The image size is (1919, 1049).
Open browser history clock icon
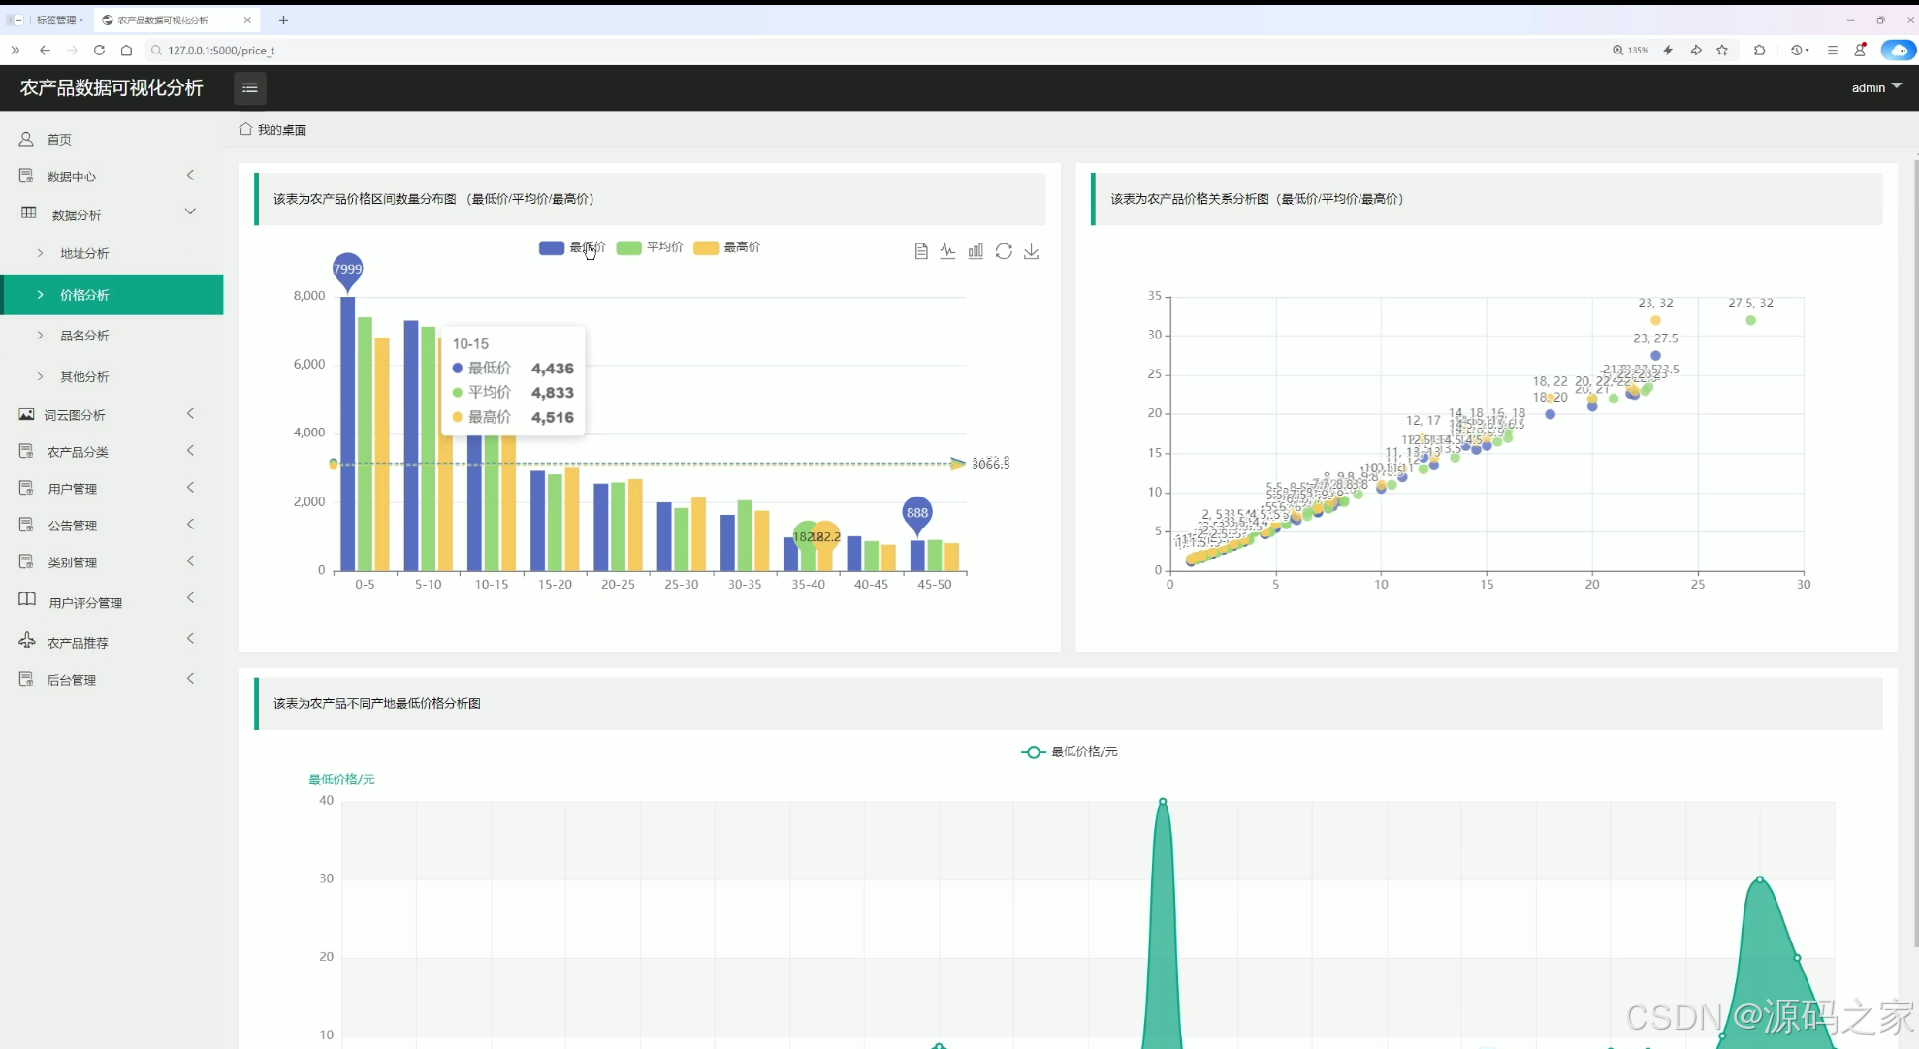[1798, 50]
